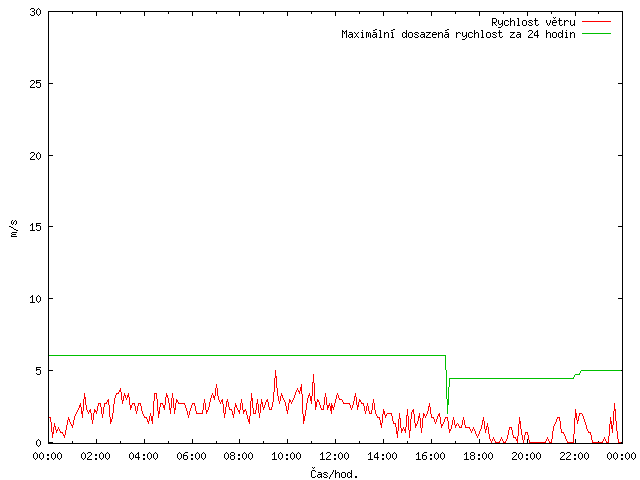The width and height of the screenshot is (640, 480).
Task: Click the 10:00 time label
Action: click(x=287, y=456)
